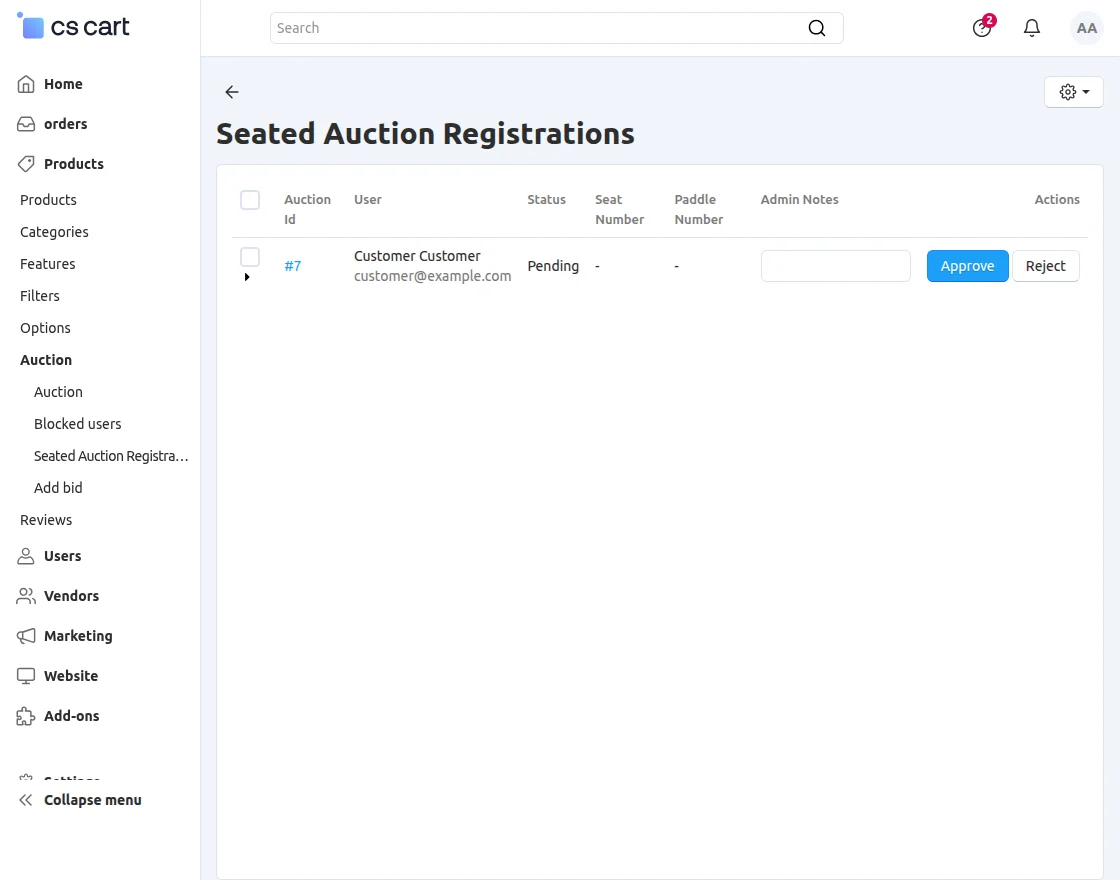Click the Seat Number column header
1120x880 pixels.
(619, 209)
